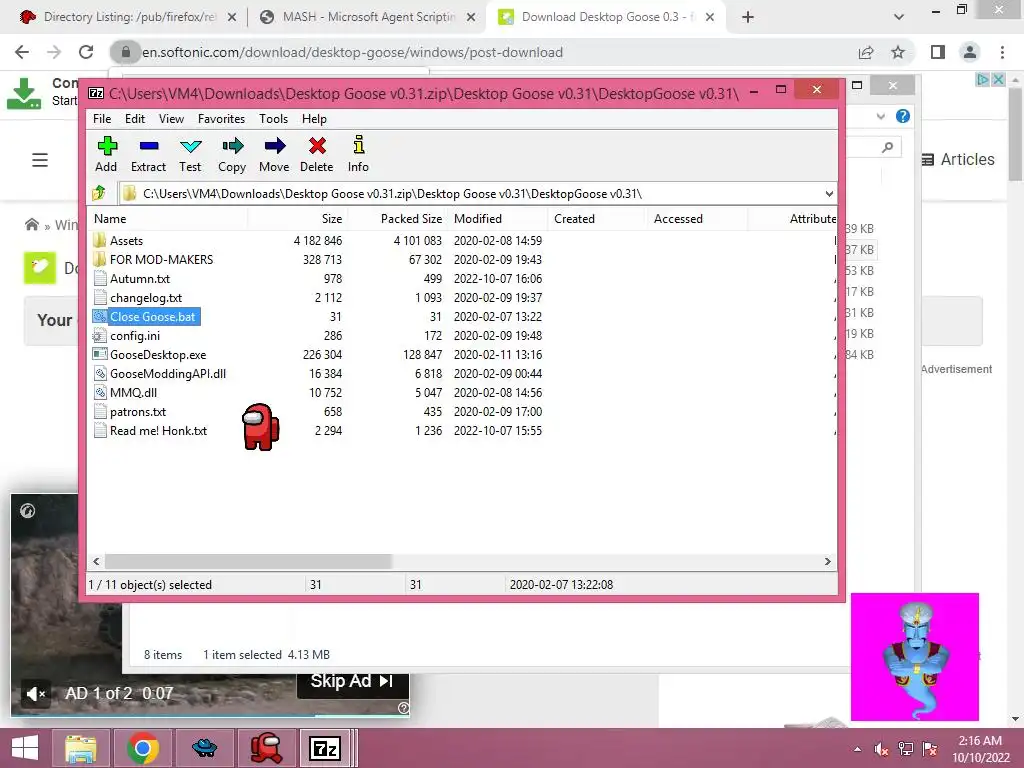
Task: Switch to the MASH Microsoft Agent tab
Action: point(367,17)
